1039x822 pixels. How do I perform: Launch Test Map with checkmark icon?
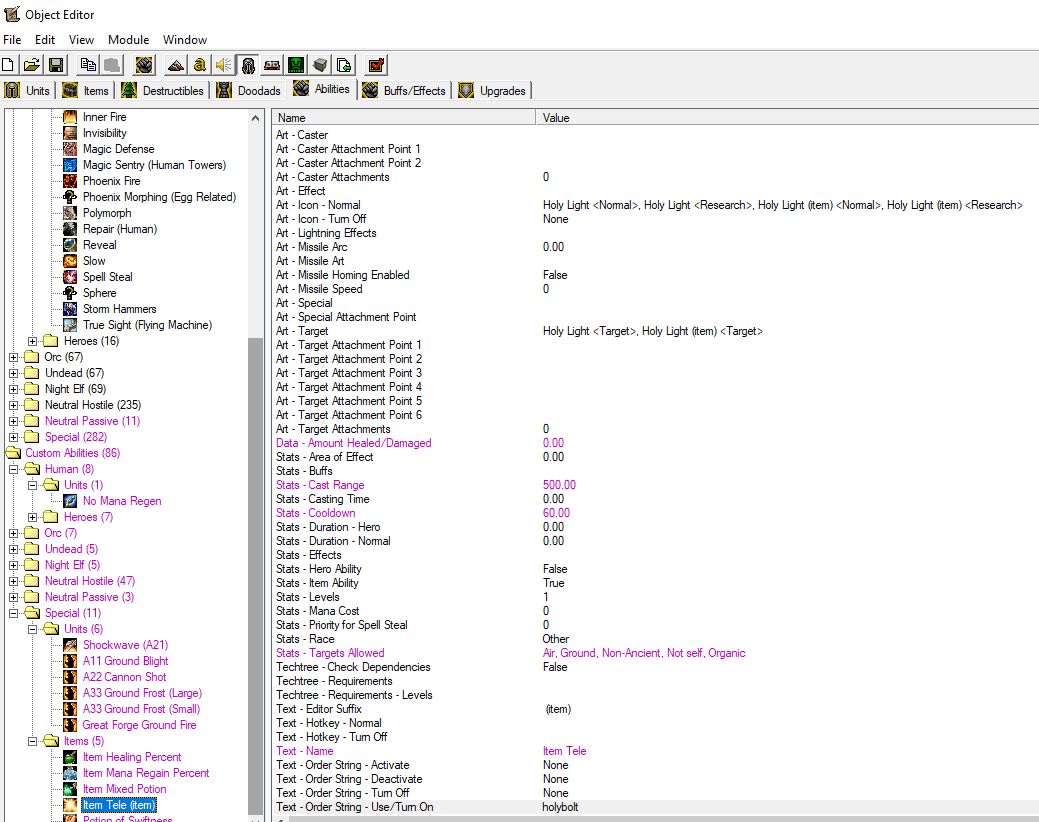pyautogui.click(x=376, y=65)
